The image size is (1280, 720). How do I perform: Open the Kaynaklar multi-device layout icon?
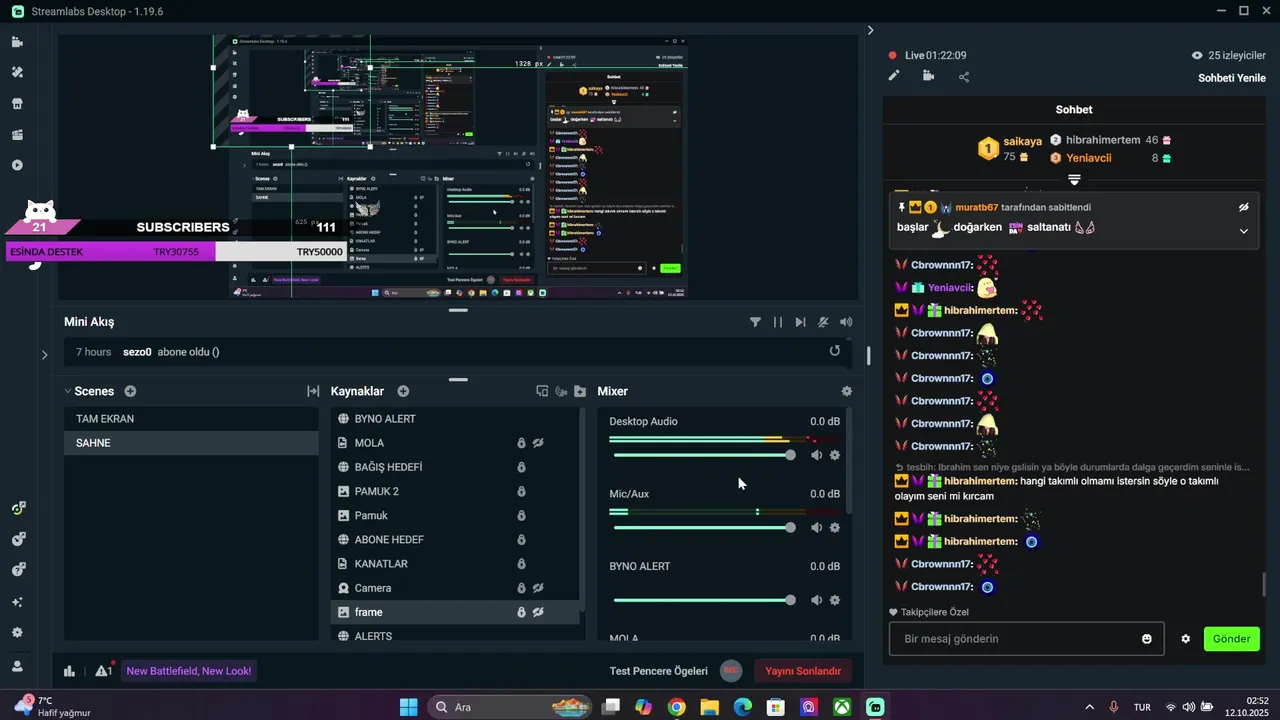tap(542, 391)
